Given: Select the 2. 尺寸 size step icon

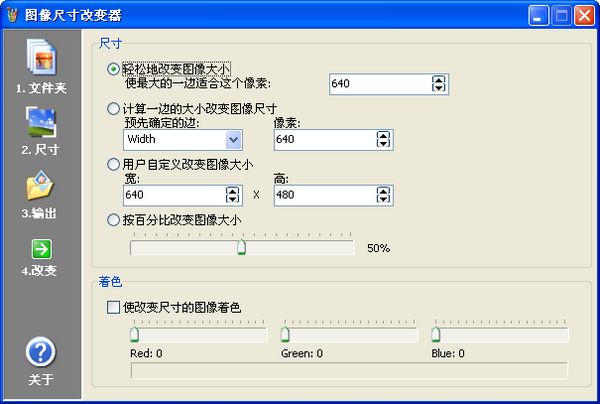Looking at the screenshot, I should tap(41, 122).
